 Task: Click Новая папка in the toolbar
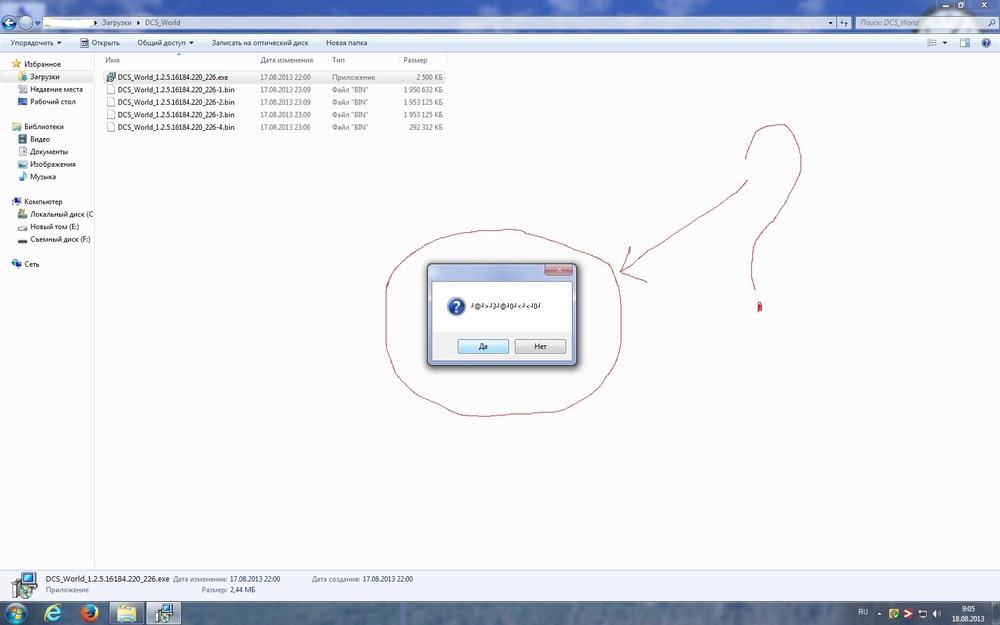[x=346, y=43]
